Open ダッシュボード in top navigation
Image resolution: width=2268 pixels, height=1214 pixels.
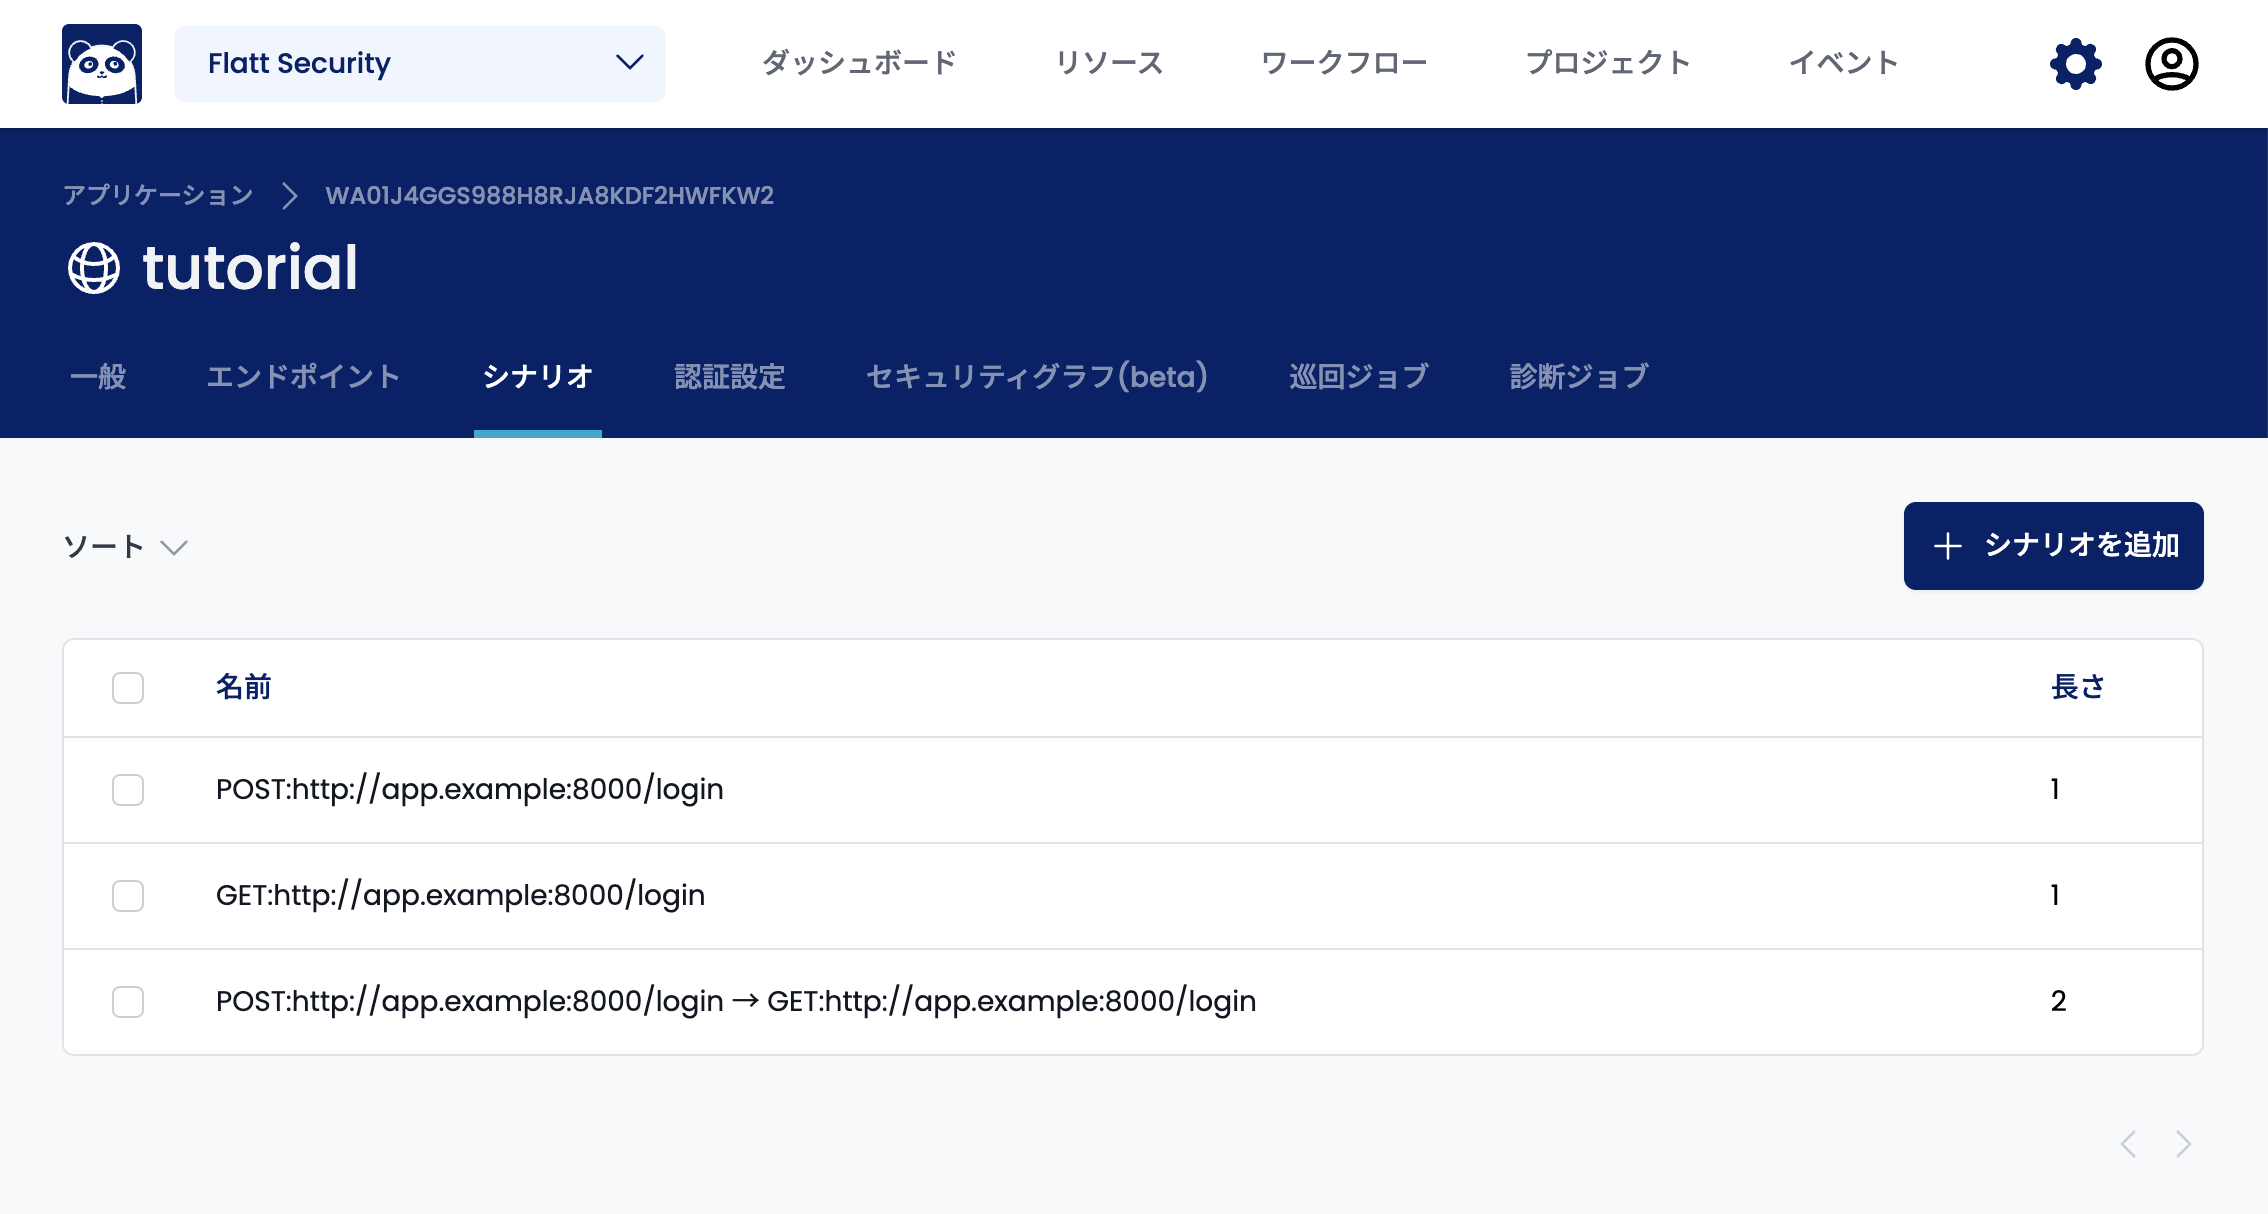859,63
